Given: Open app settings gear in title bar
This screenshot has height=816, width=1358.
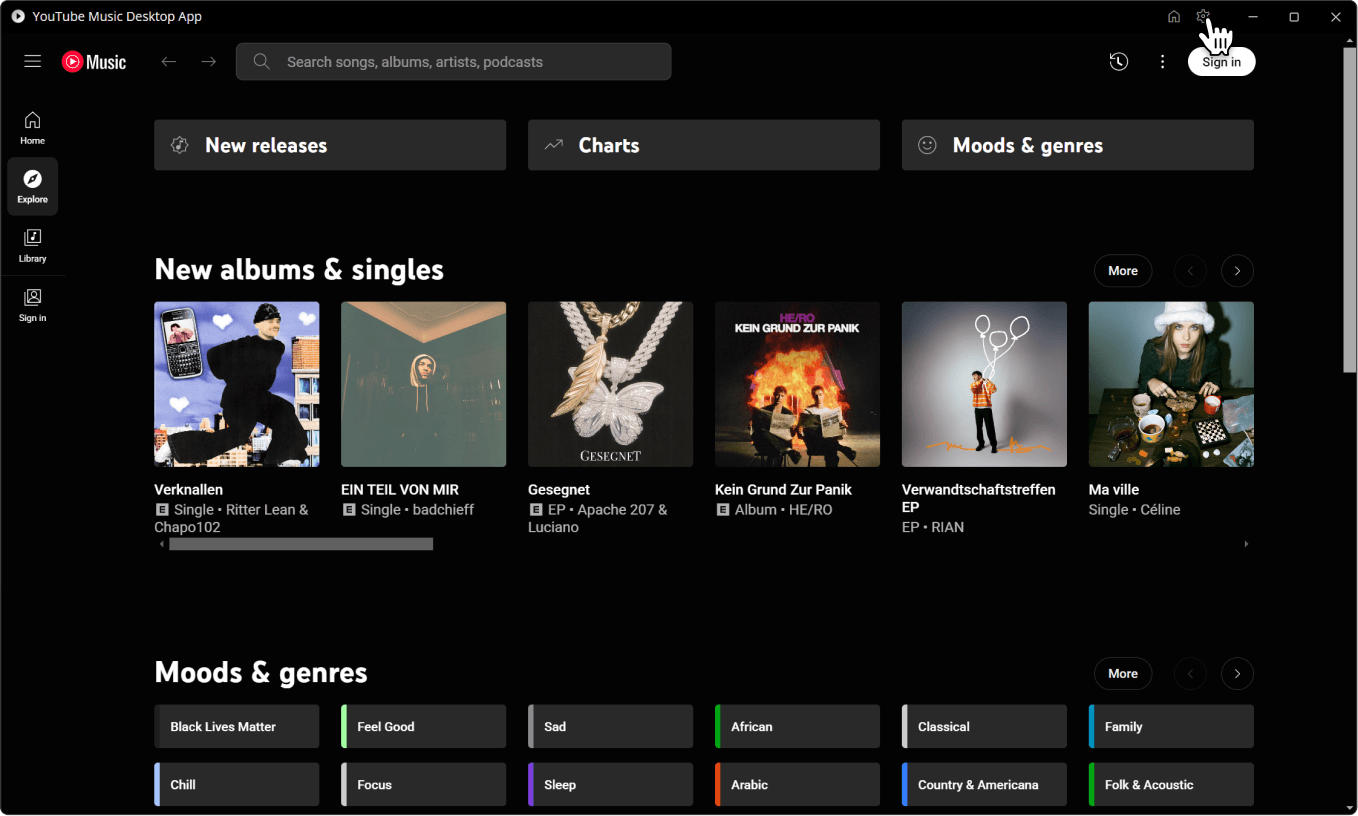Looking at the screenshot, I should [x=1203, y=17].
